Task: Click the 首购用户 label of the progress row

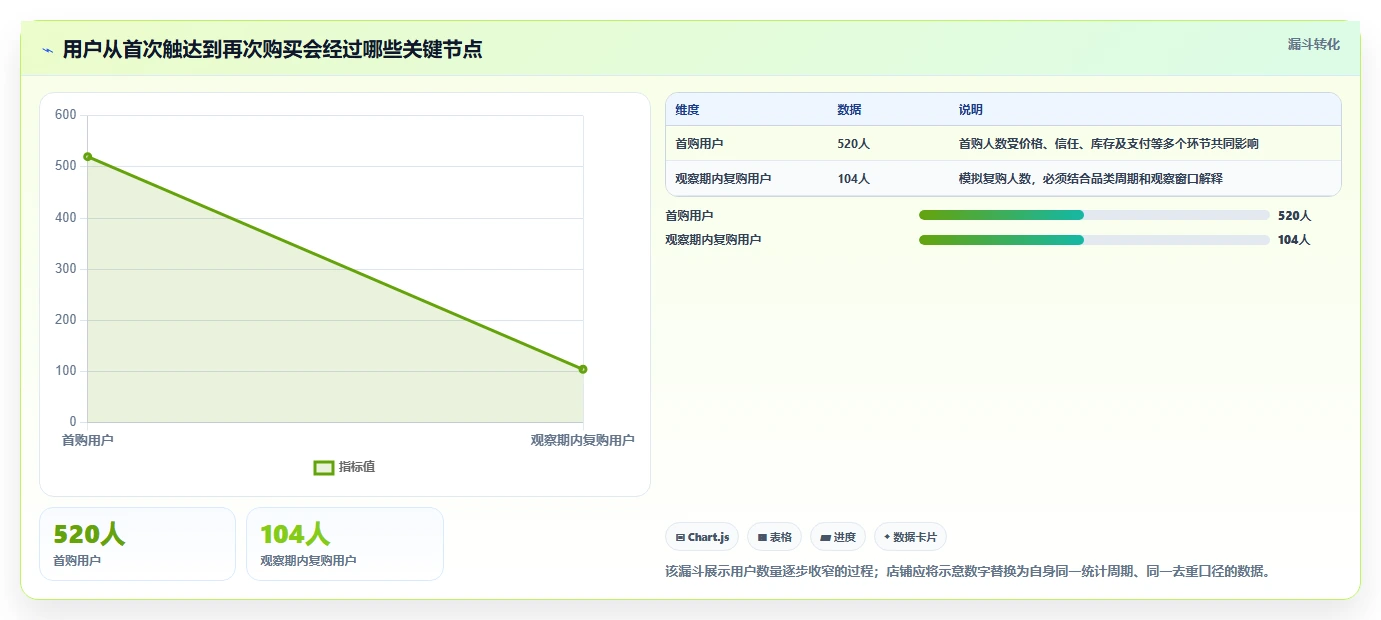Action: pyautogui.click(x=689, y=215)
